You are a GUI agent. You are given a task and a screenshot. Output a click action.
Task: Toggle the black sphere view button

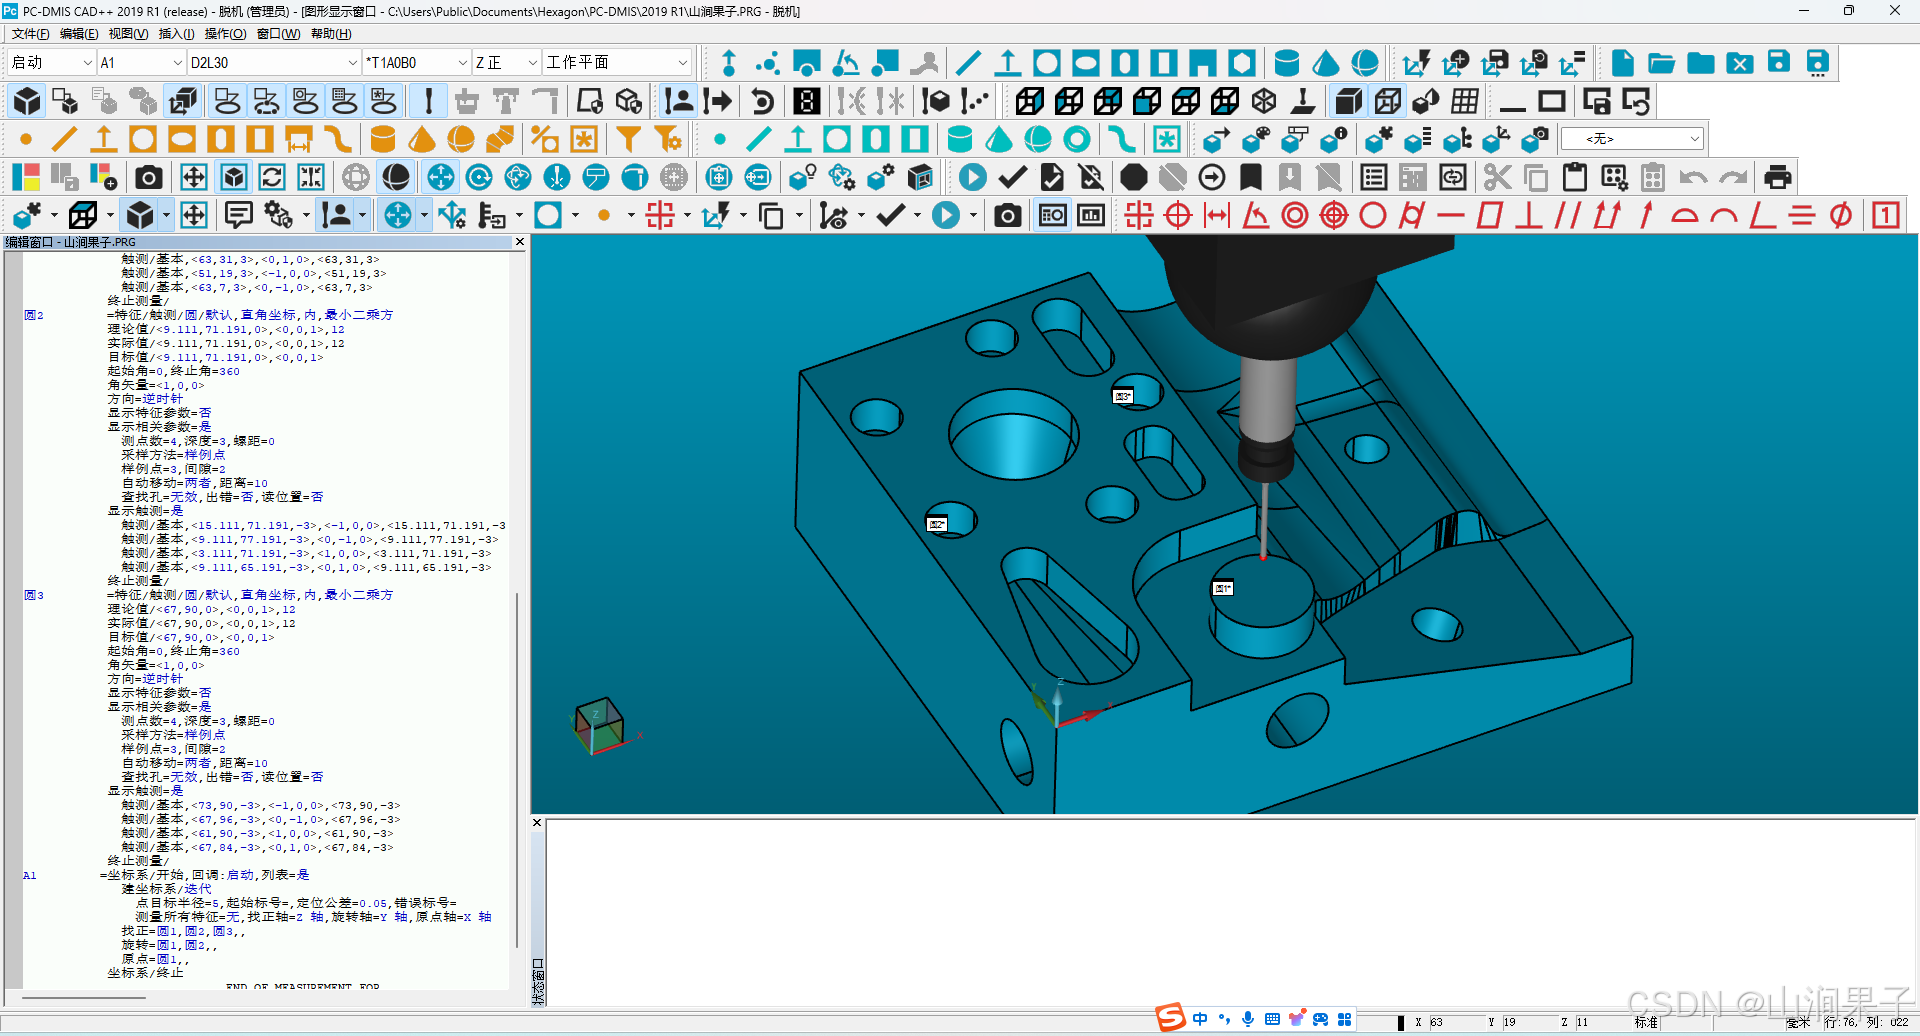[396, 177]
